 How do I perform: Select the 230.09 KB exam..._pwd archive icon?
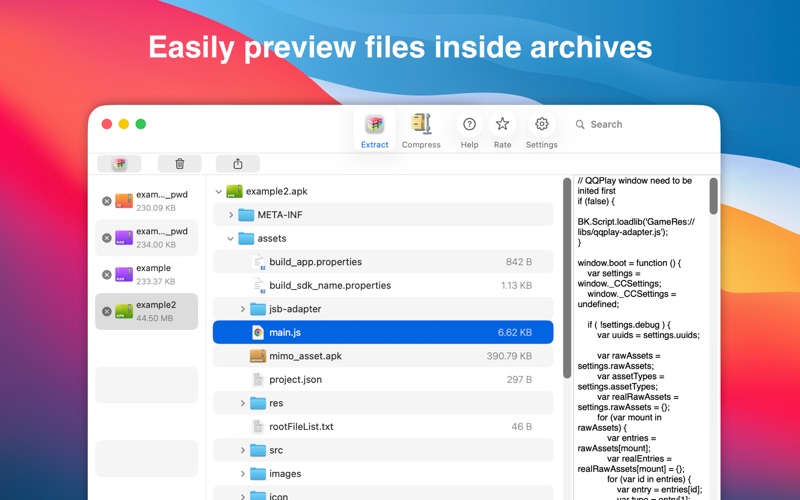point(124,201)
